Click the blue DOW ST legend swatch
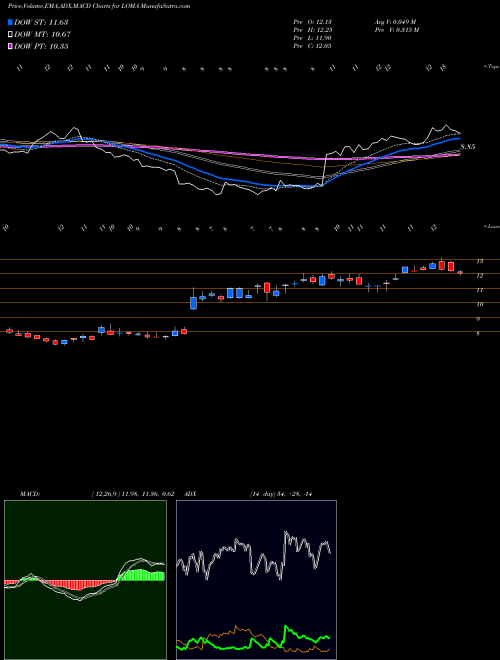 pyautogui.click(x=10, y=22)
